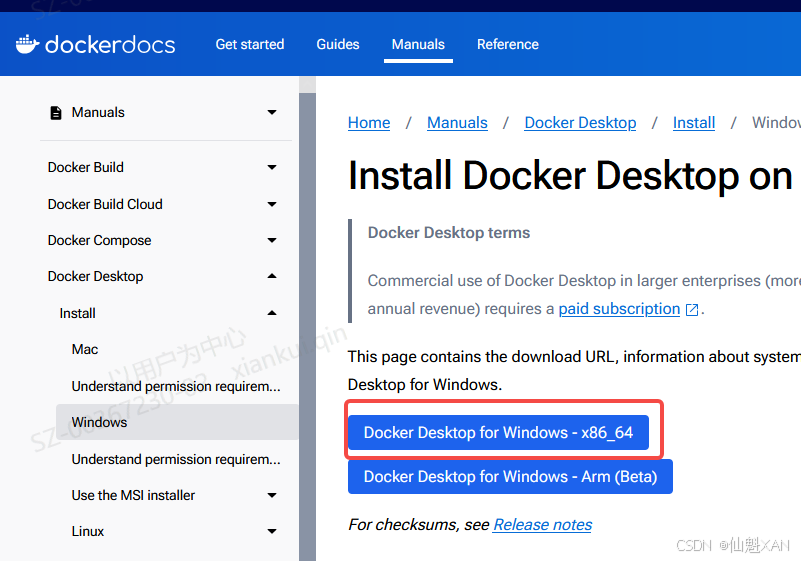Open Use the MSI installer page

tap(133, 495)
